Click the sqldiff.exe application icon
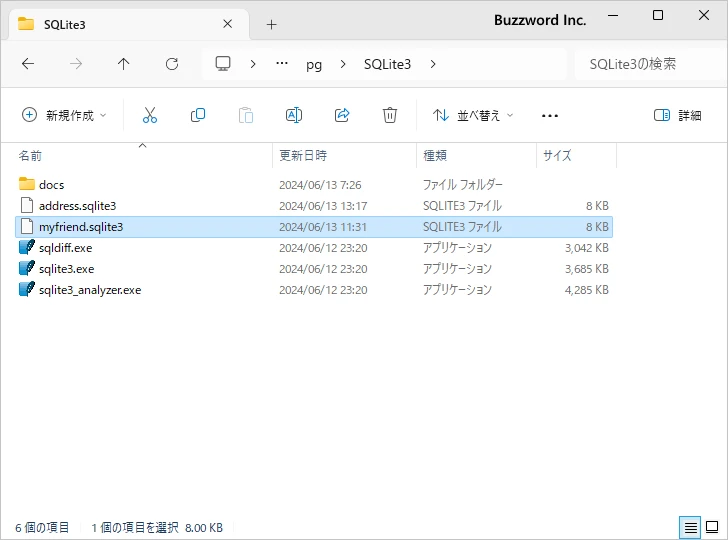The width and height of the screenshot is (728, 540). tap(27, 247)
